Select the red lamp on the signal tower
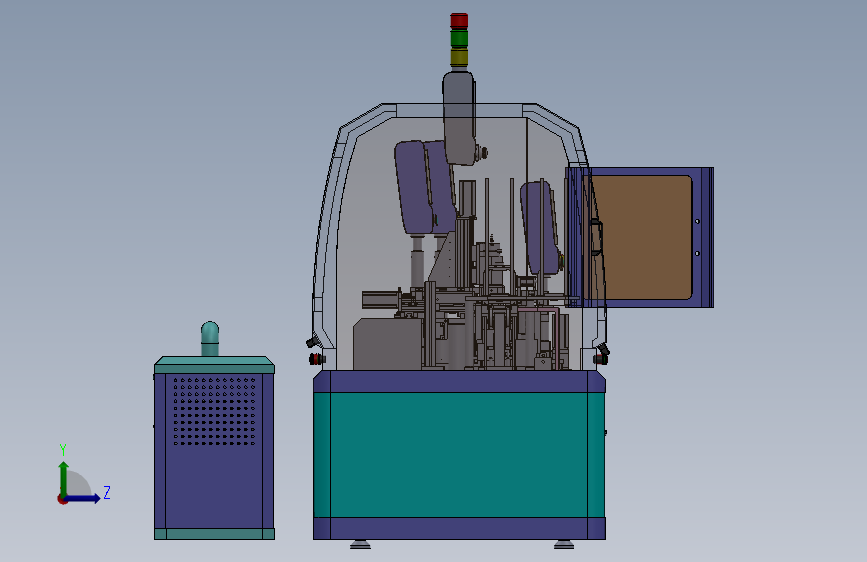This screenshot has height=562, width=867. pyautogui.click(x=459, y=20)
